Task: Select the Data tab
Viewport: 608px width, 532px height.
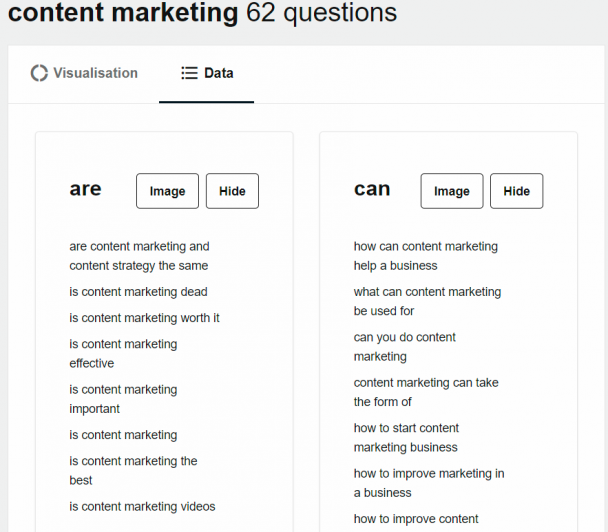Action: tap(207, 73)
